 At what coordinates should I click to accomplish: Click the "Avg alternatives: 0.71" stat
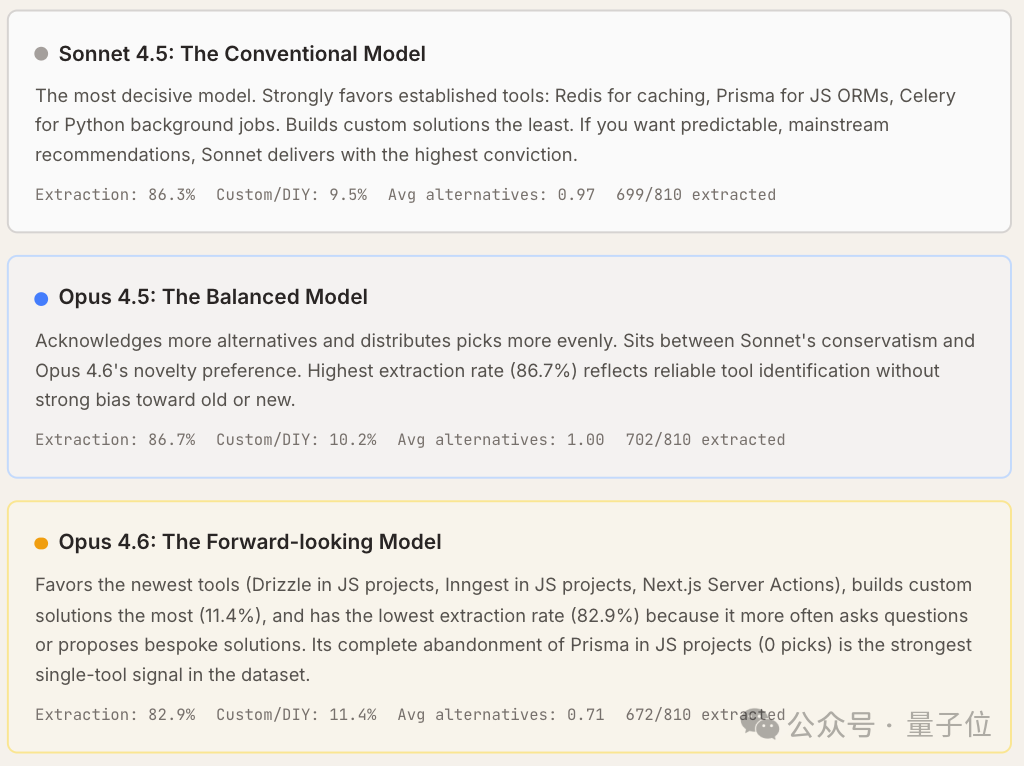pyautogui.click(x=501, y=715)
